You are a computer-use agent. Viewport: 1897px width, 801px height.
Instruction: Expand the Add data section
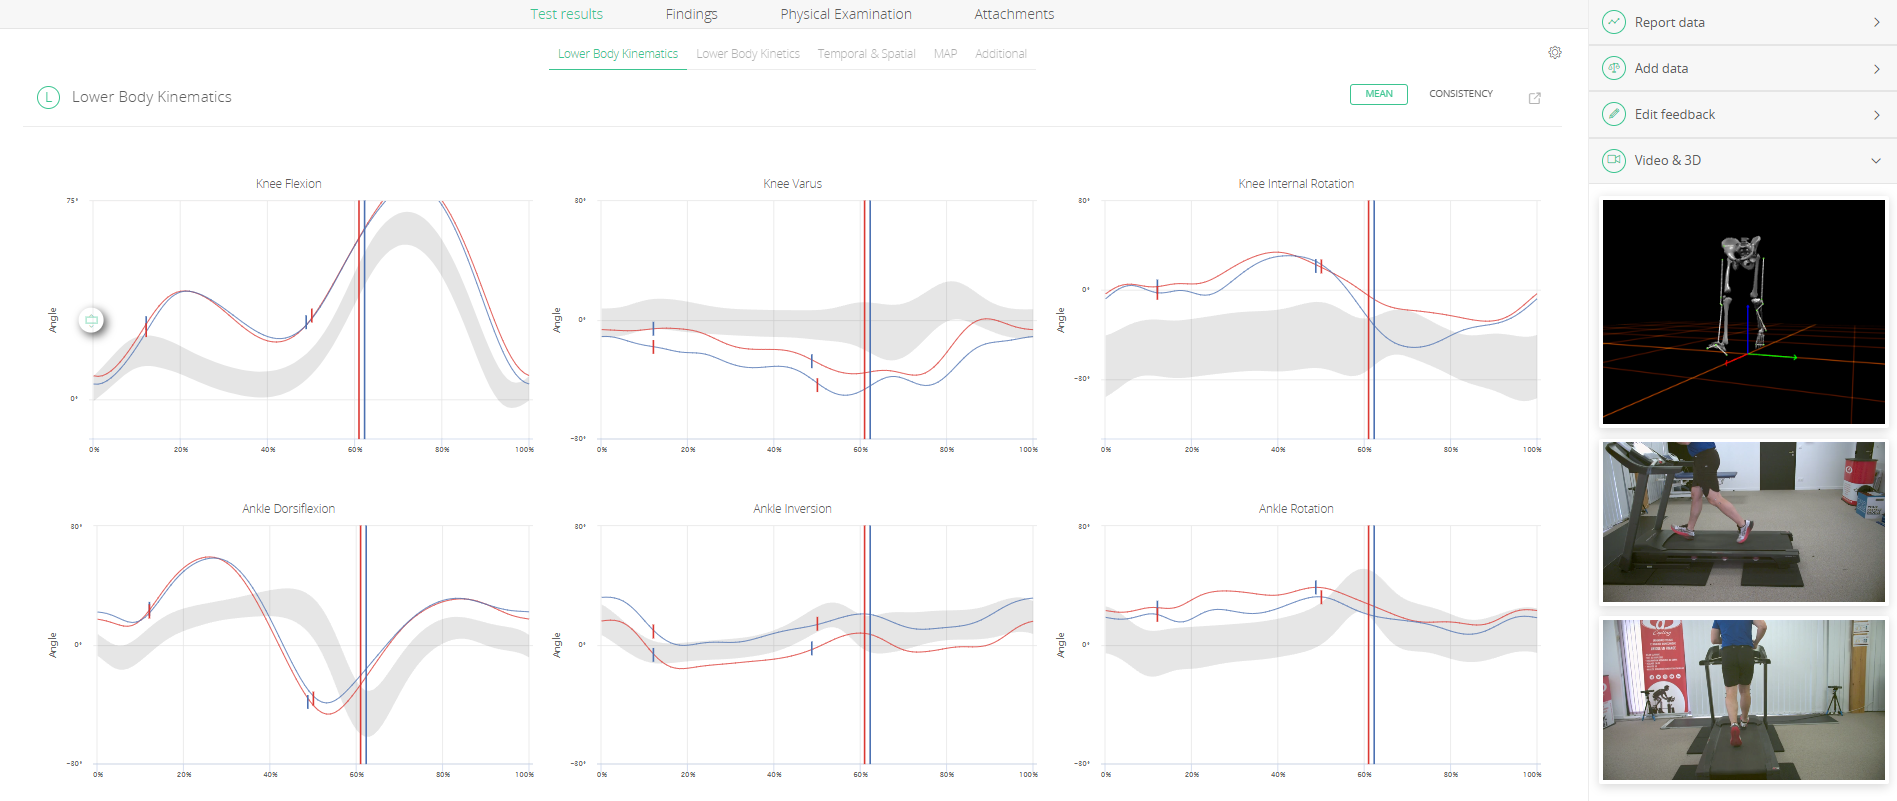(x=1743, y=68)
